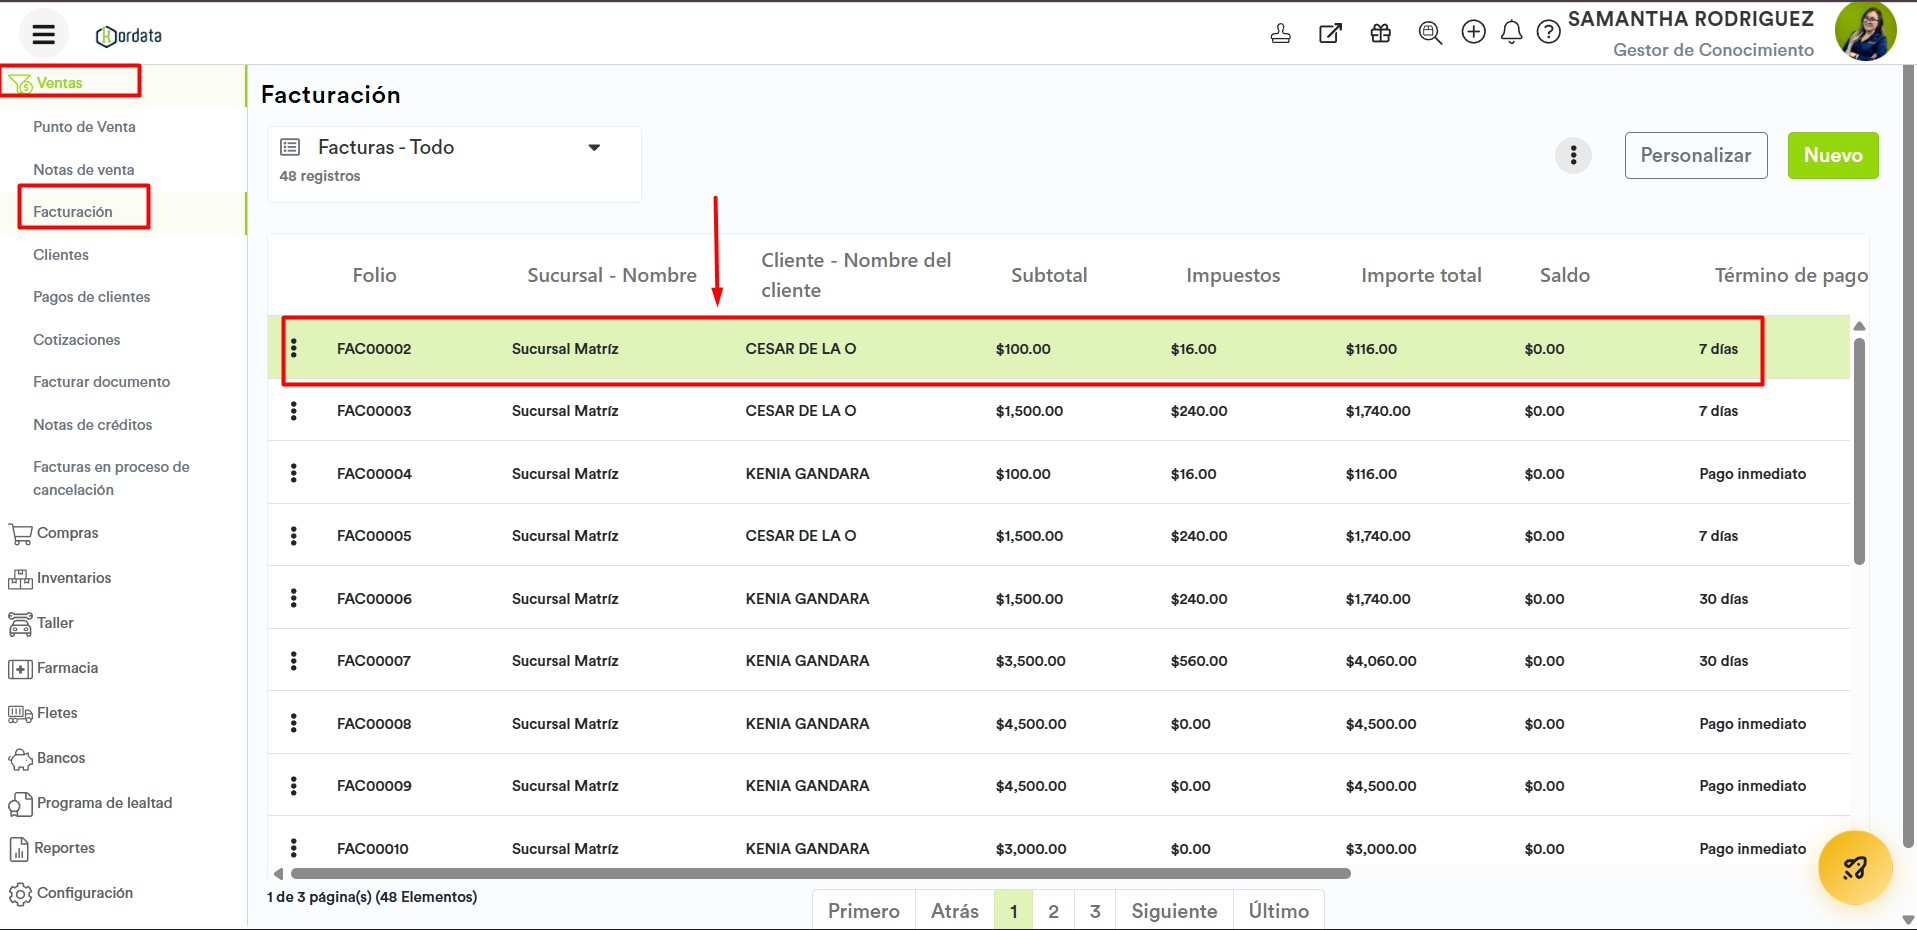
Task: Go to page 2 of results
Action: pos(1053,911)
